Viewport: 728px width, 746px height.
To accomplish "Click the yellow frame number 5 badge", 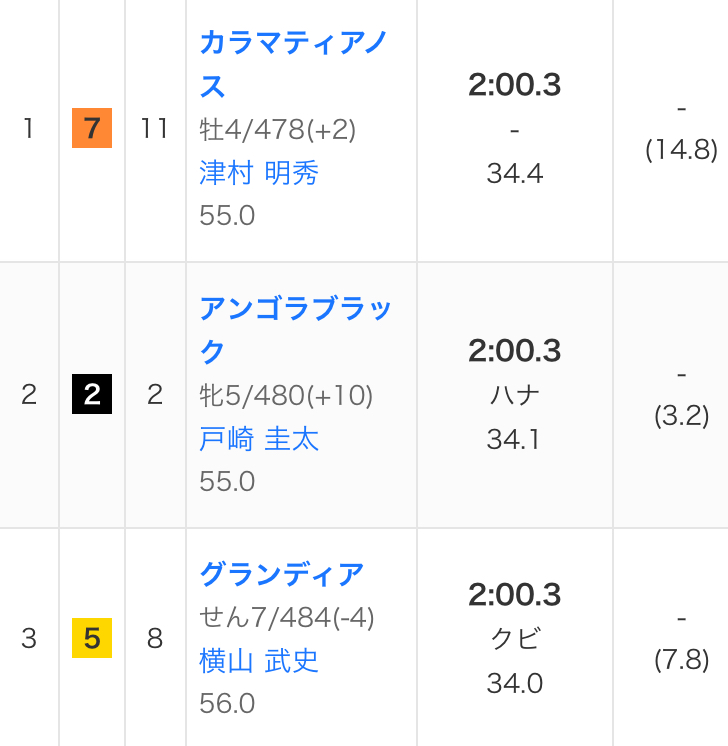I will tap(92, 638).
